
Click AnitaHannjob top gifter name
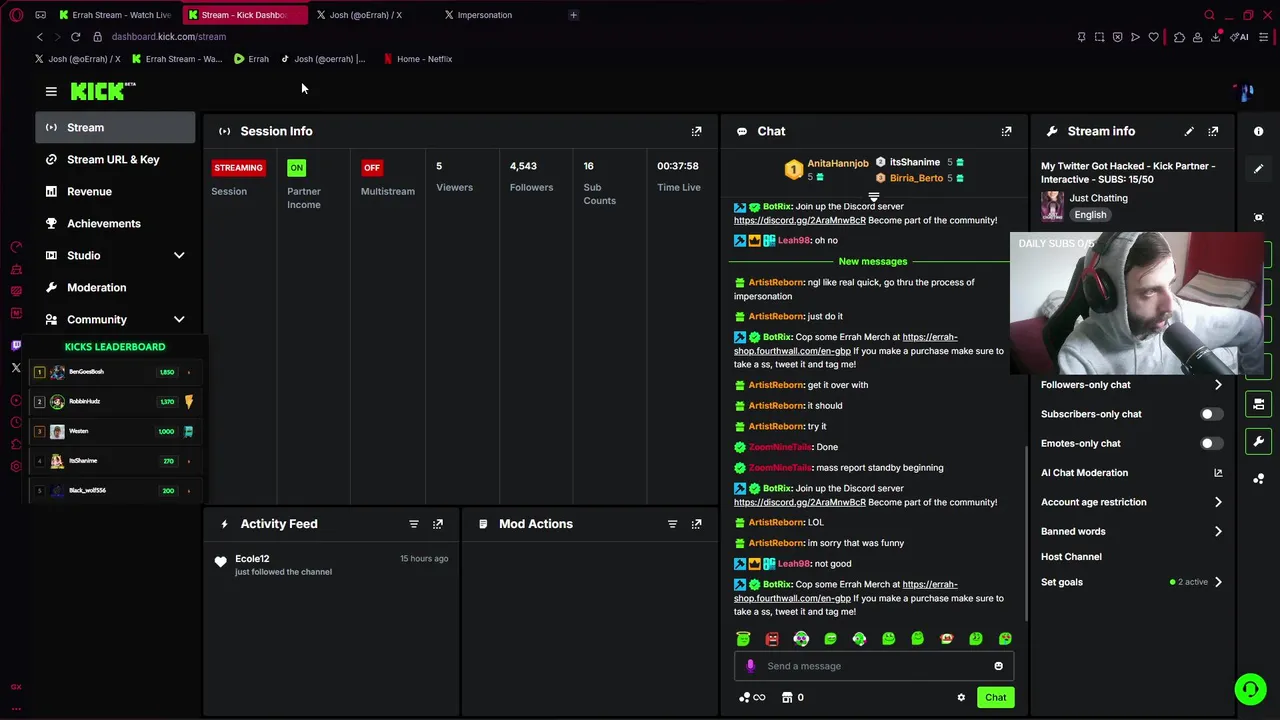tap(837, 163)
